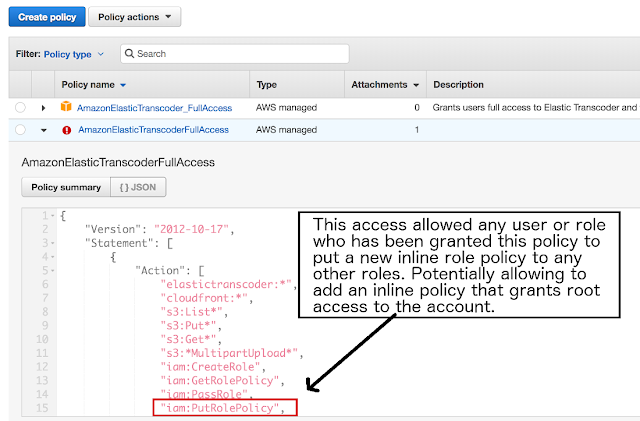Click the orange AWS managed policy box icon
This screenshot has height=421, width=640.
click(66, 107)
